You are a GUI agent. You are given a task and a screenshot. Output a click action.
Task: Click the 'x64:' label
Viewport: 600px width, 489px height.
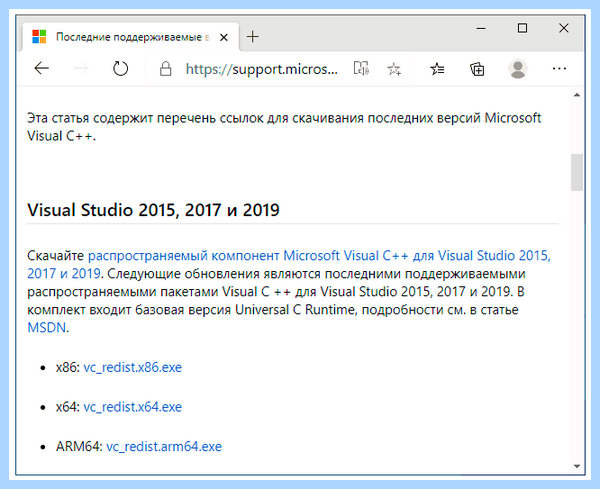coord(68,407)
